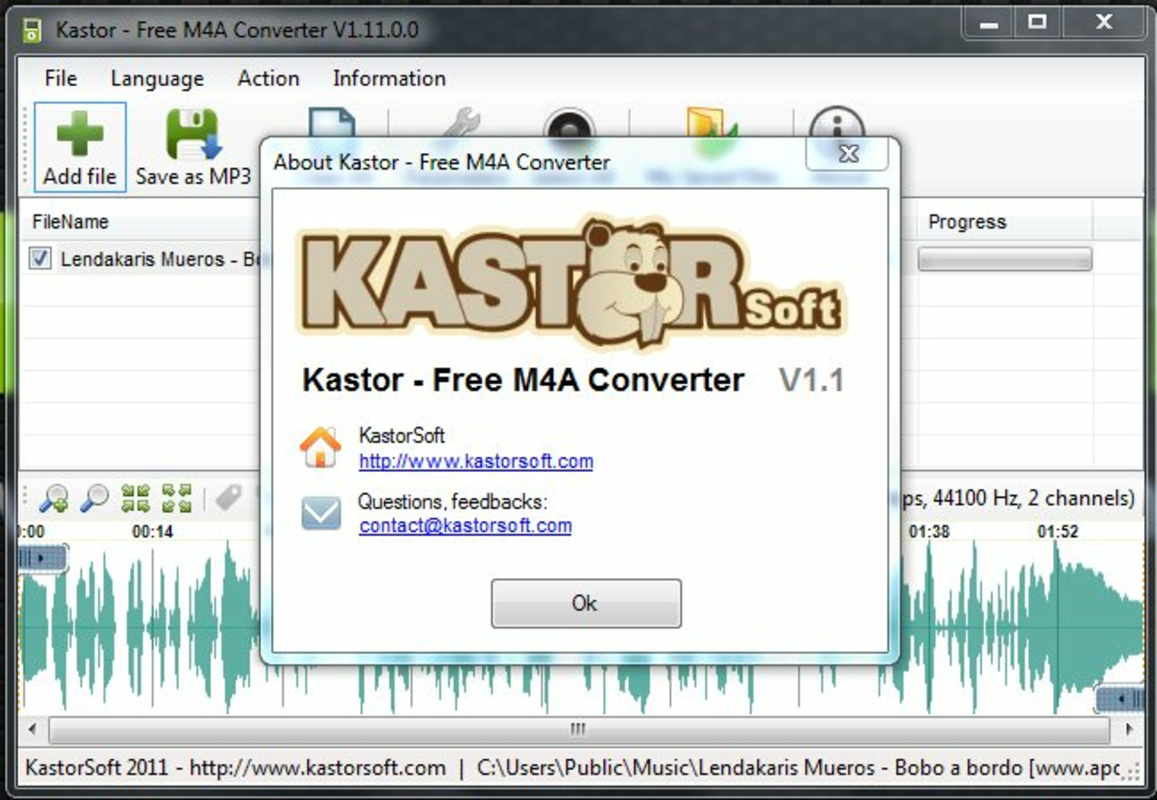The image size is (1157, 800).
Task: Open the http://www.kastorsoft.com link
Action: [x=476, y=461]
